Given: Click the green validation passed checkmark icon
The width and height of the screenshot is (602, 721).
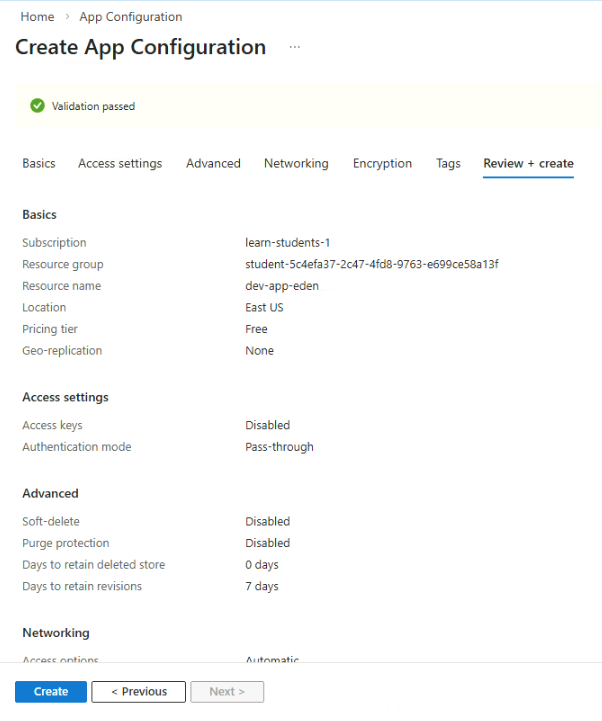Looking at the screenshot, I should click(37, 106).
